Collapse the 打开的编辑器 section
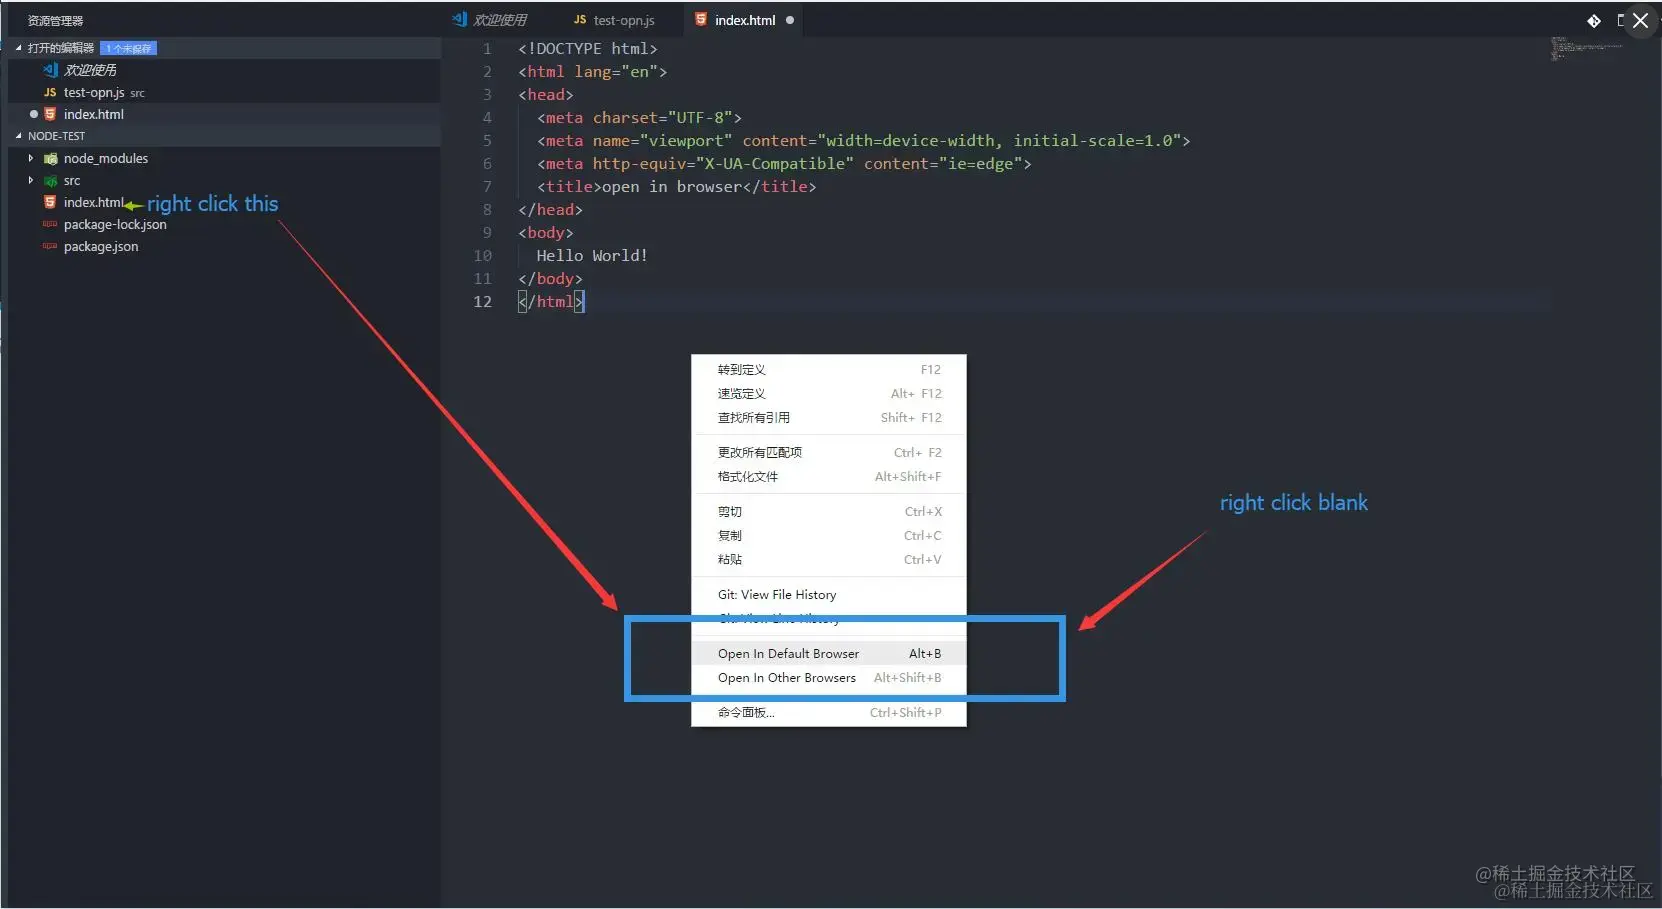Image resolution: width=1662 pixels, height=909 pixels. [18, 48]
